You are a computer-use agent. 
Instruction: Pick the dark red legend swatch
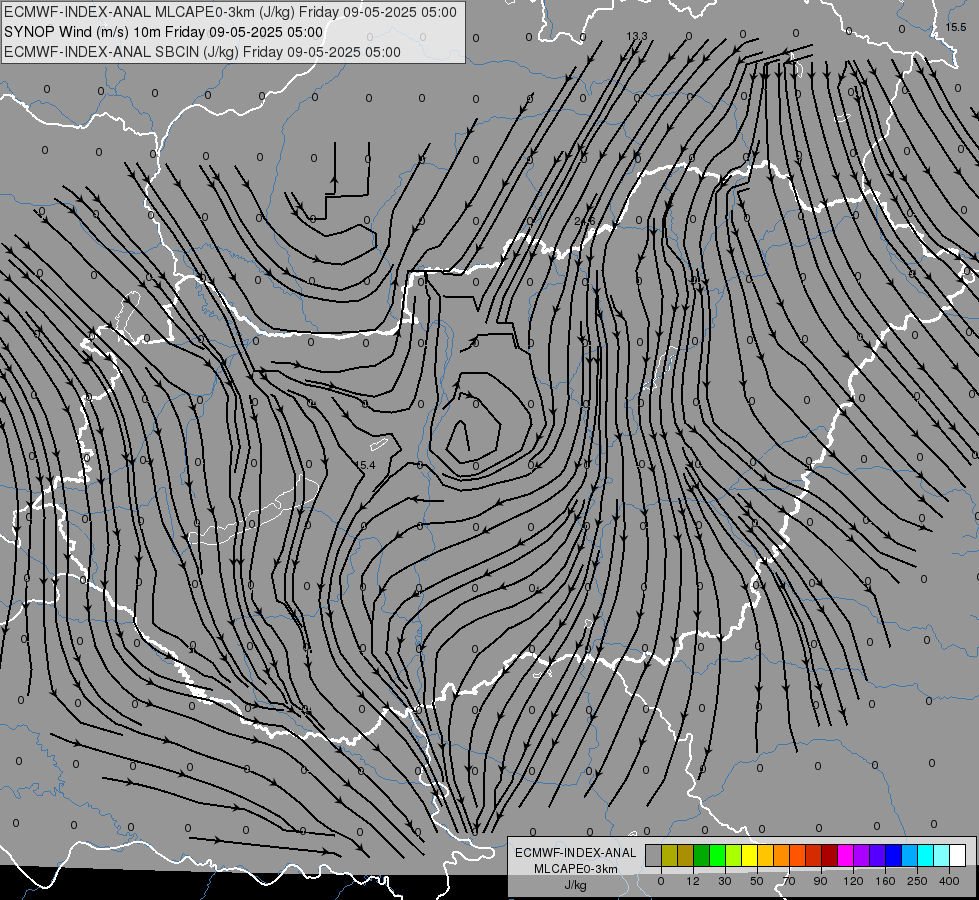click(x=829, y=856)
